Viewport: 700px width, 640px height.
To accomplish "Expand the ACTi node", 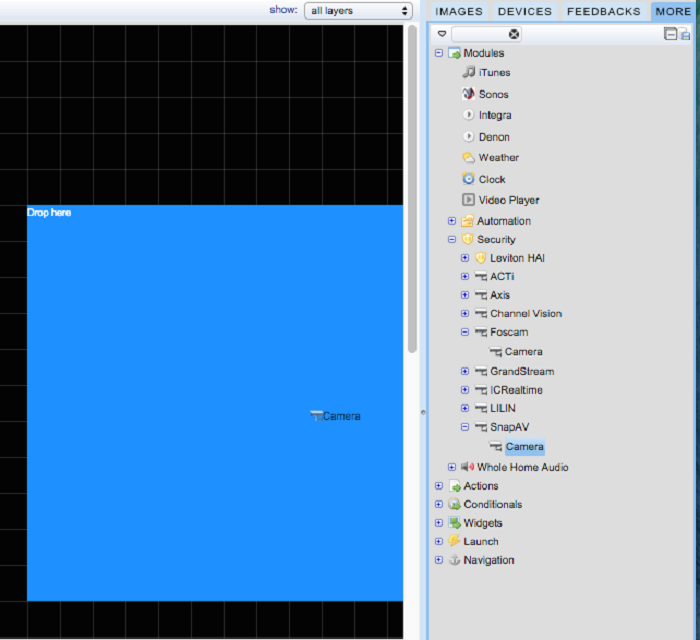I will click(465, 276).
